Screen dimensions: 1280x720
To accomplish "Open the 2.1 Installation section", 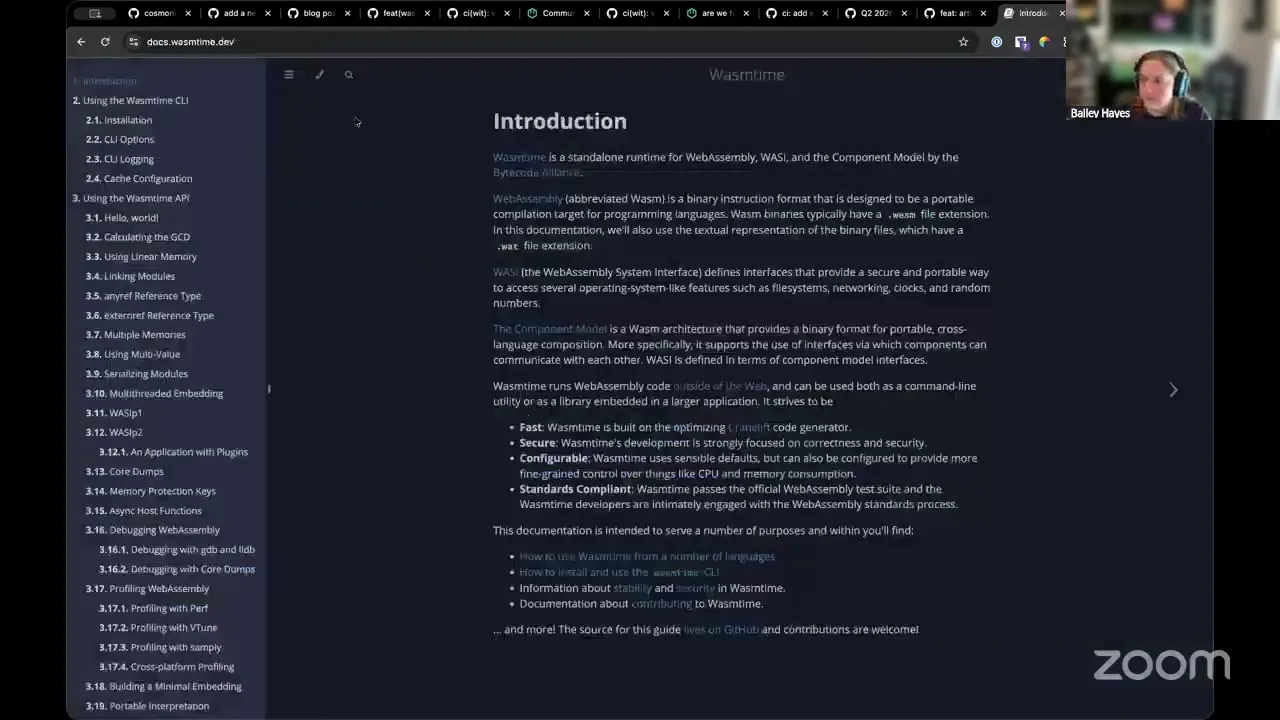I will (x=119, y=120).
